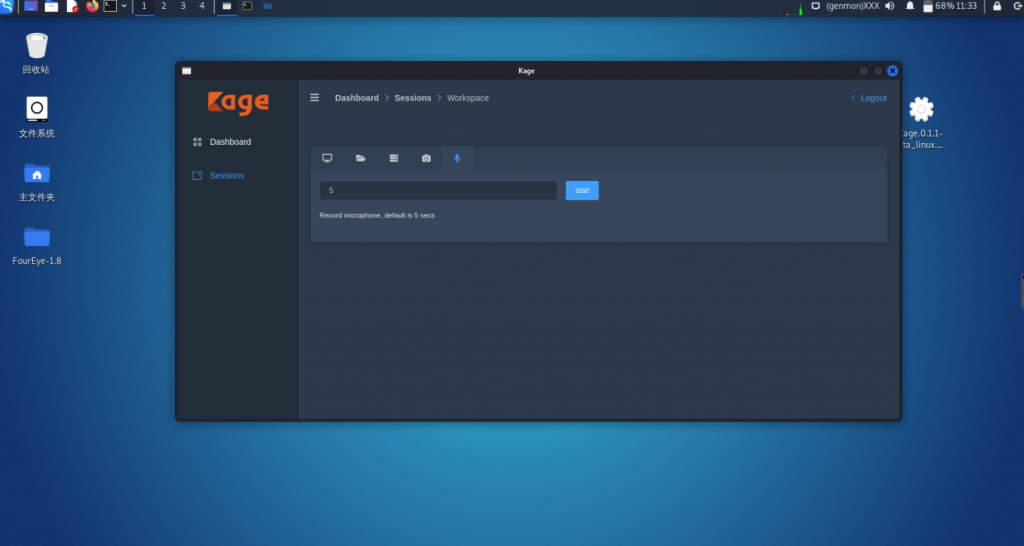Select the terminal window taskbar button
The height and width of the screenshot is (546, 1024).
coord(248,7)
